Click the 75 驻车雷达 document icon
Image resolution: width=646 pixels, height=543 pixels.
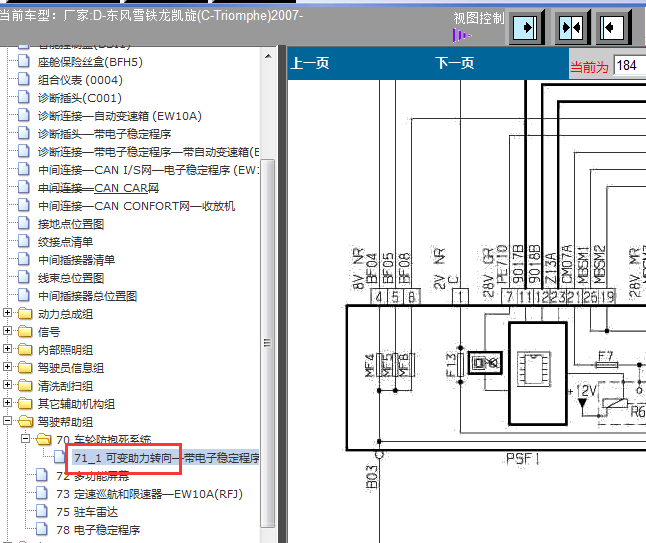42,511
